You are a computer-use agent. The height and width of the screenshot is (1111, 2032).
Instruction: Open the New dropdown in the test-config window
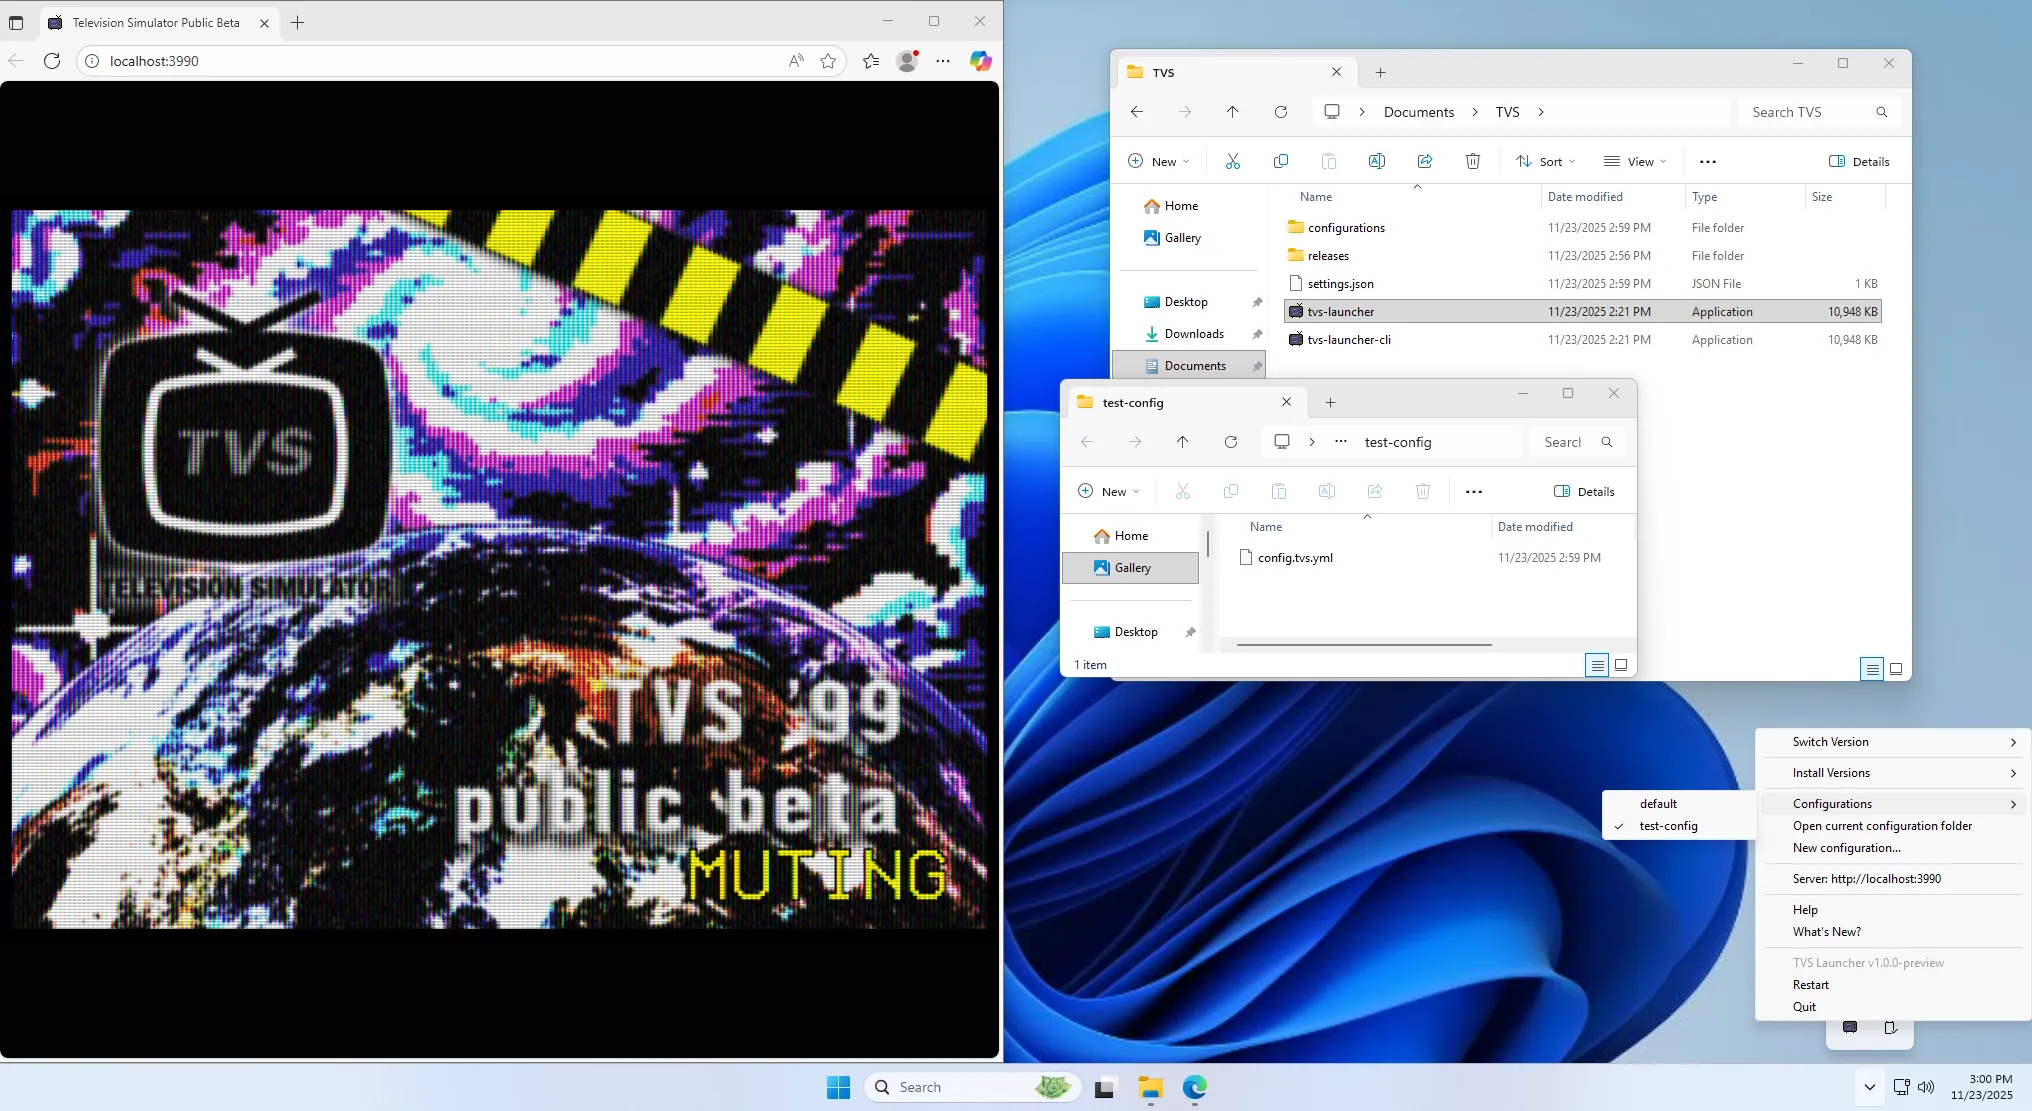pos(1108,491)
